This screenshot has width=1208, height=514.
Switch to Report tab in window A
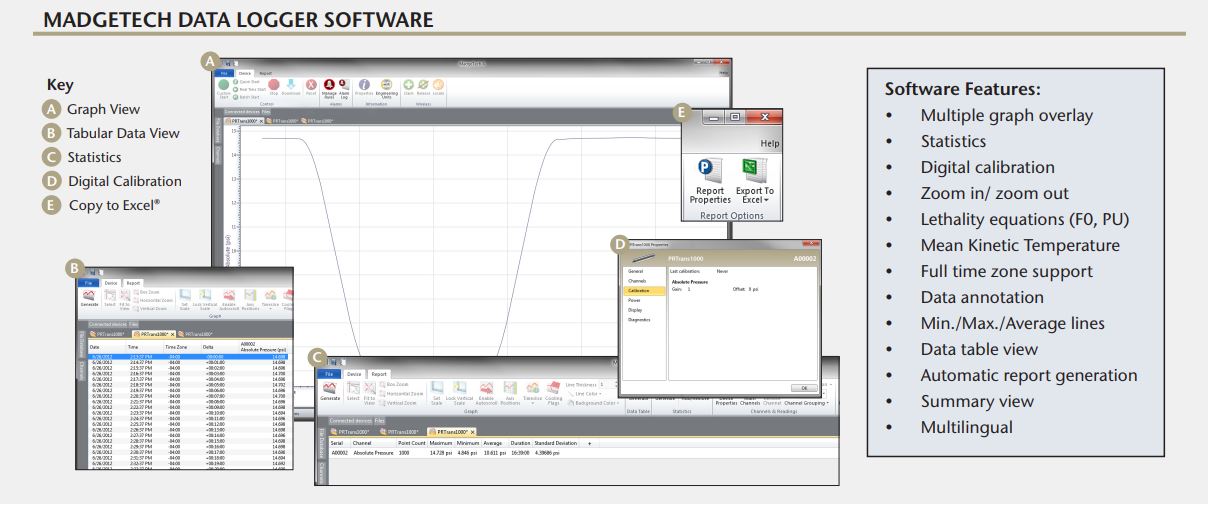(x=266, y=73)
